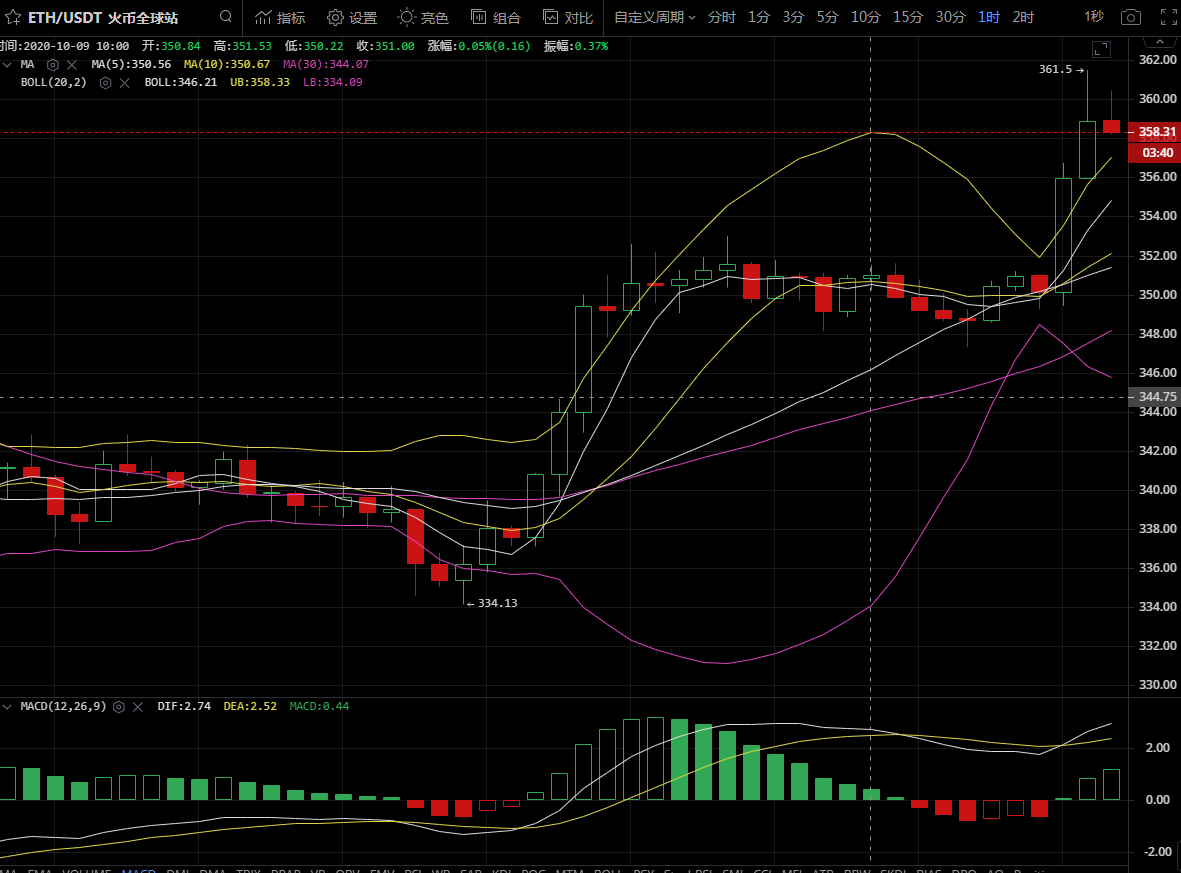1181x873 pixels.
Task: Take a chart screenshot with camera icon
Action: [x=1131, y=17]
